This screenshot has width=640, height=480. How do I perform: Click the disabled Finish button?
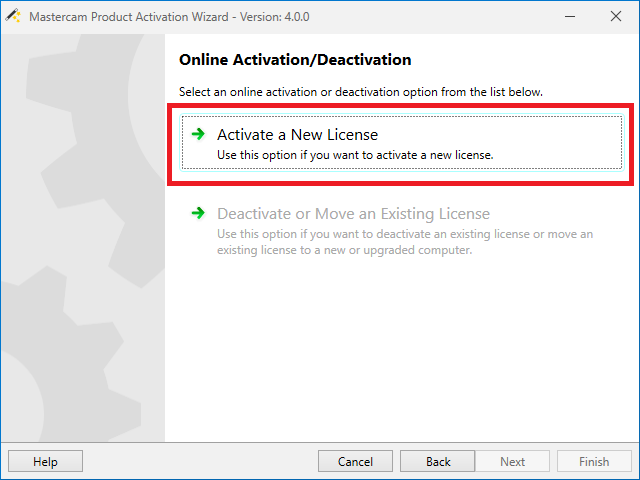pos(593,461)
